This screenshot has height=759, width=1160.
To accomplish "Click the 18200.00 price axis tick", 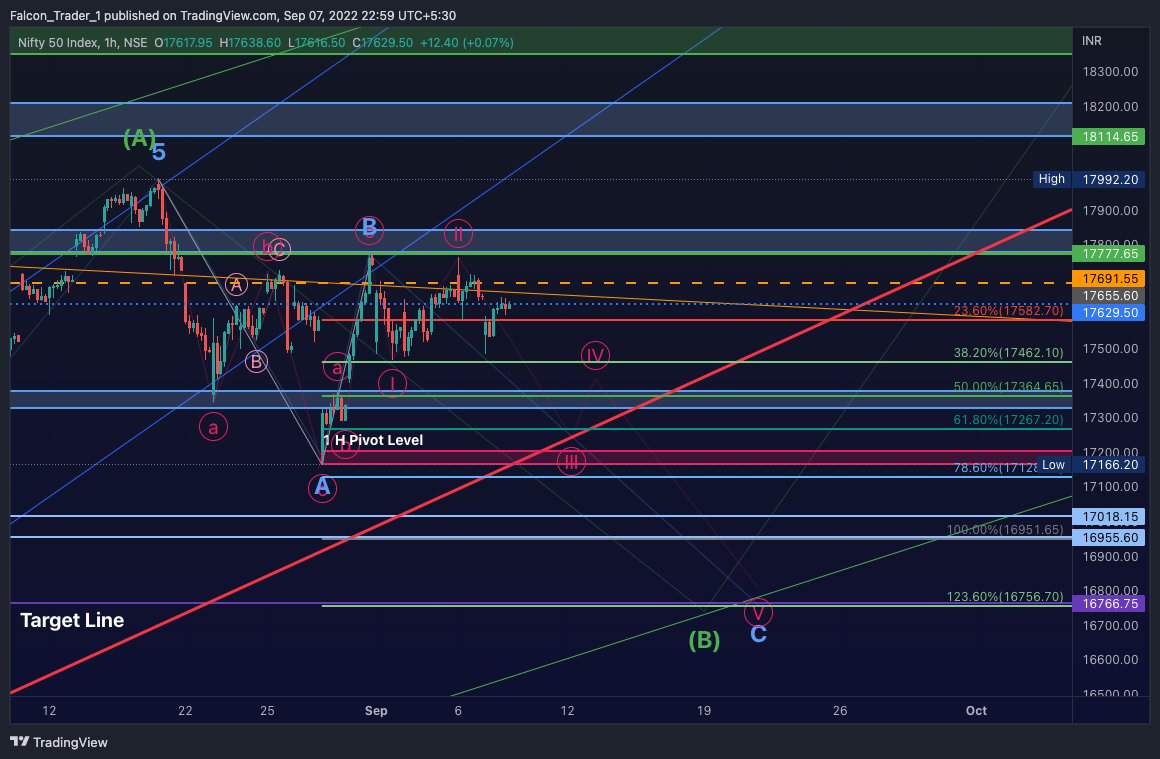I will [1110, 107].
